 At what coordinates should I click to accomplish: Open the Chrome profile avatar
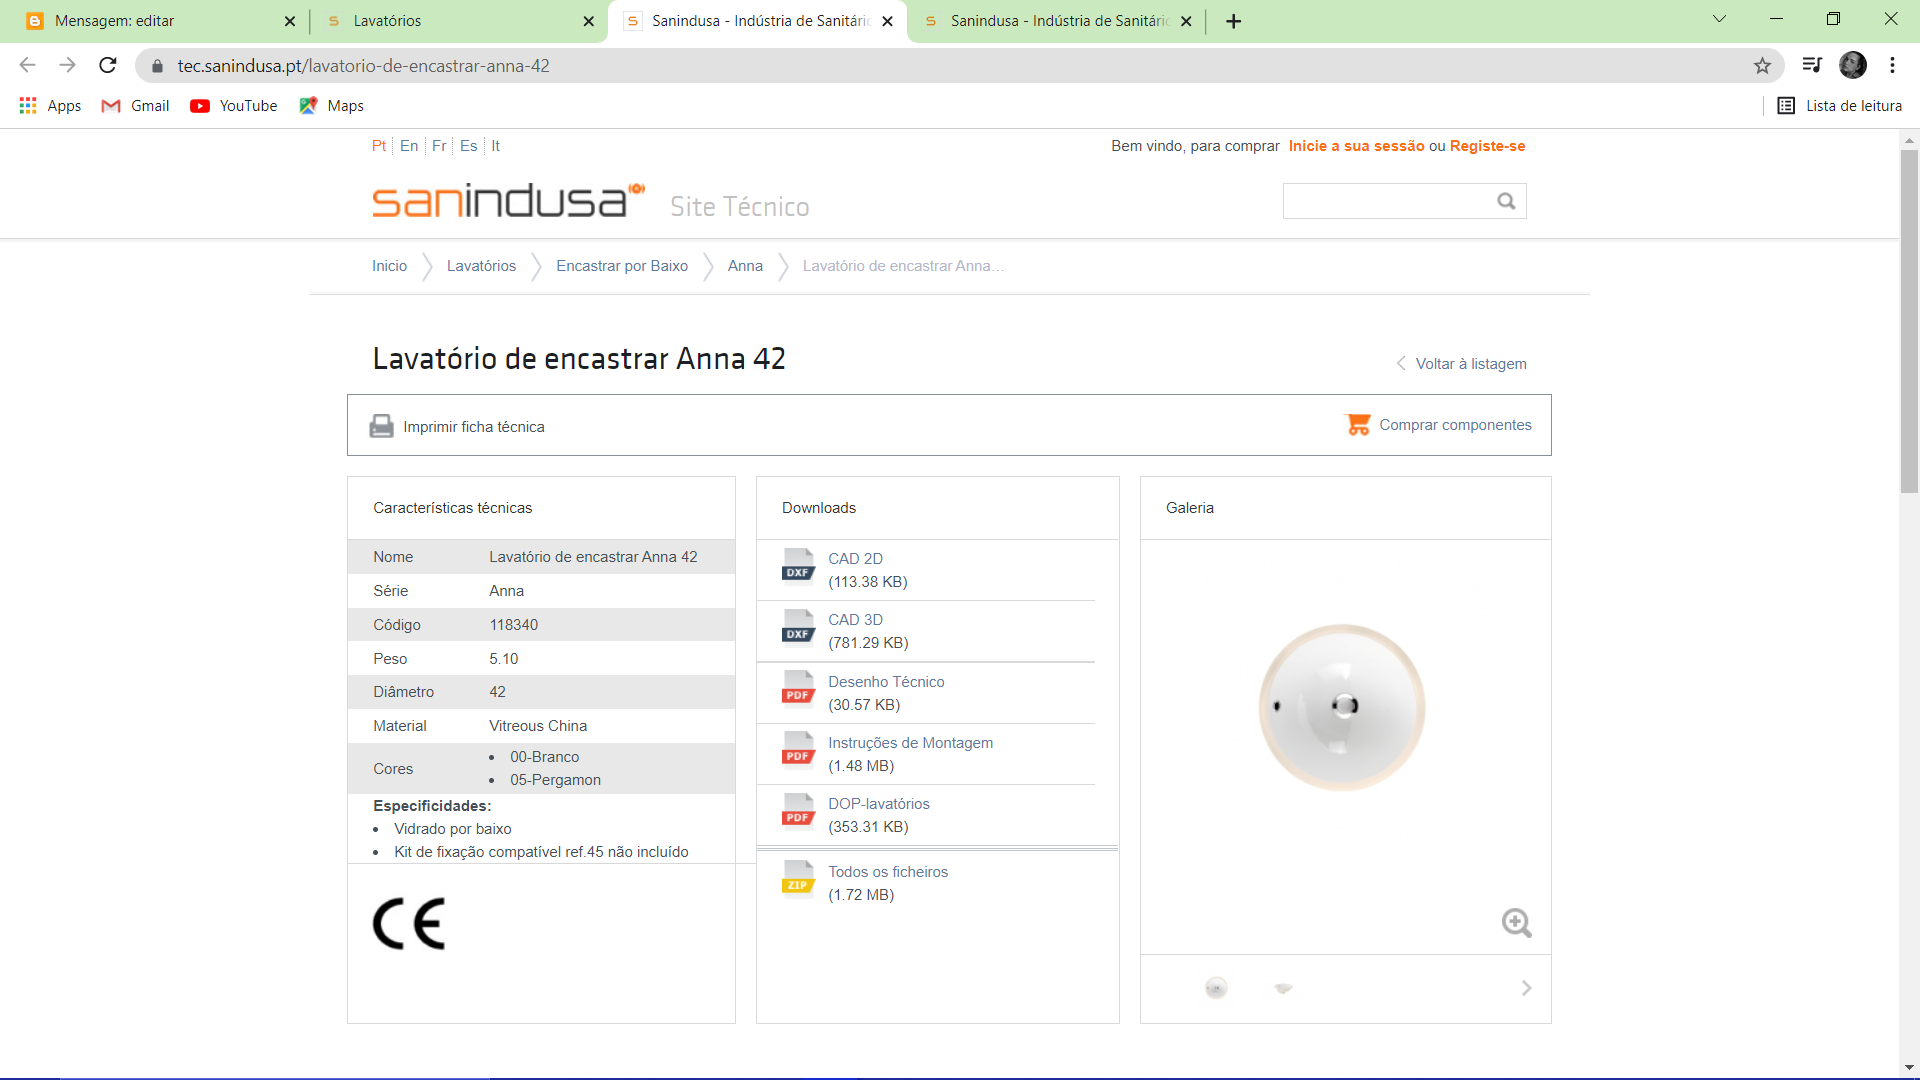[x=1852, y=66]
